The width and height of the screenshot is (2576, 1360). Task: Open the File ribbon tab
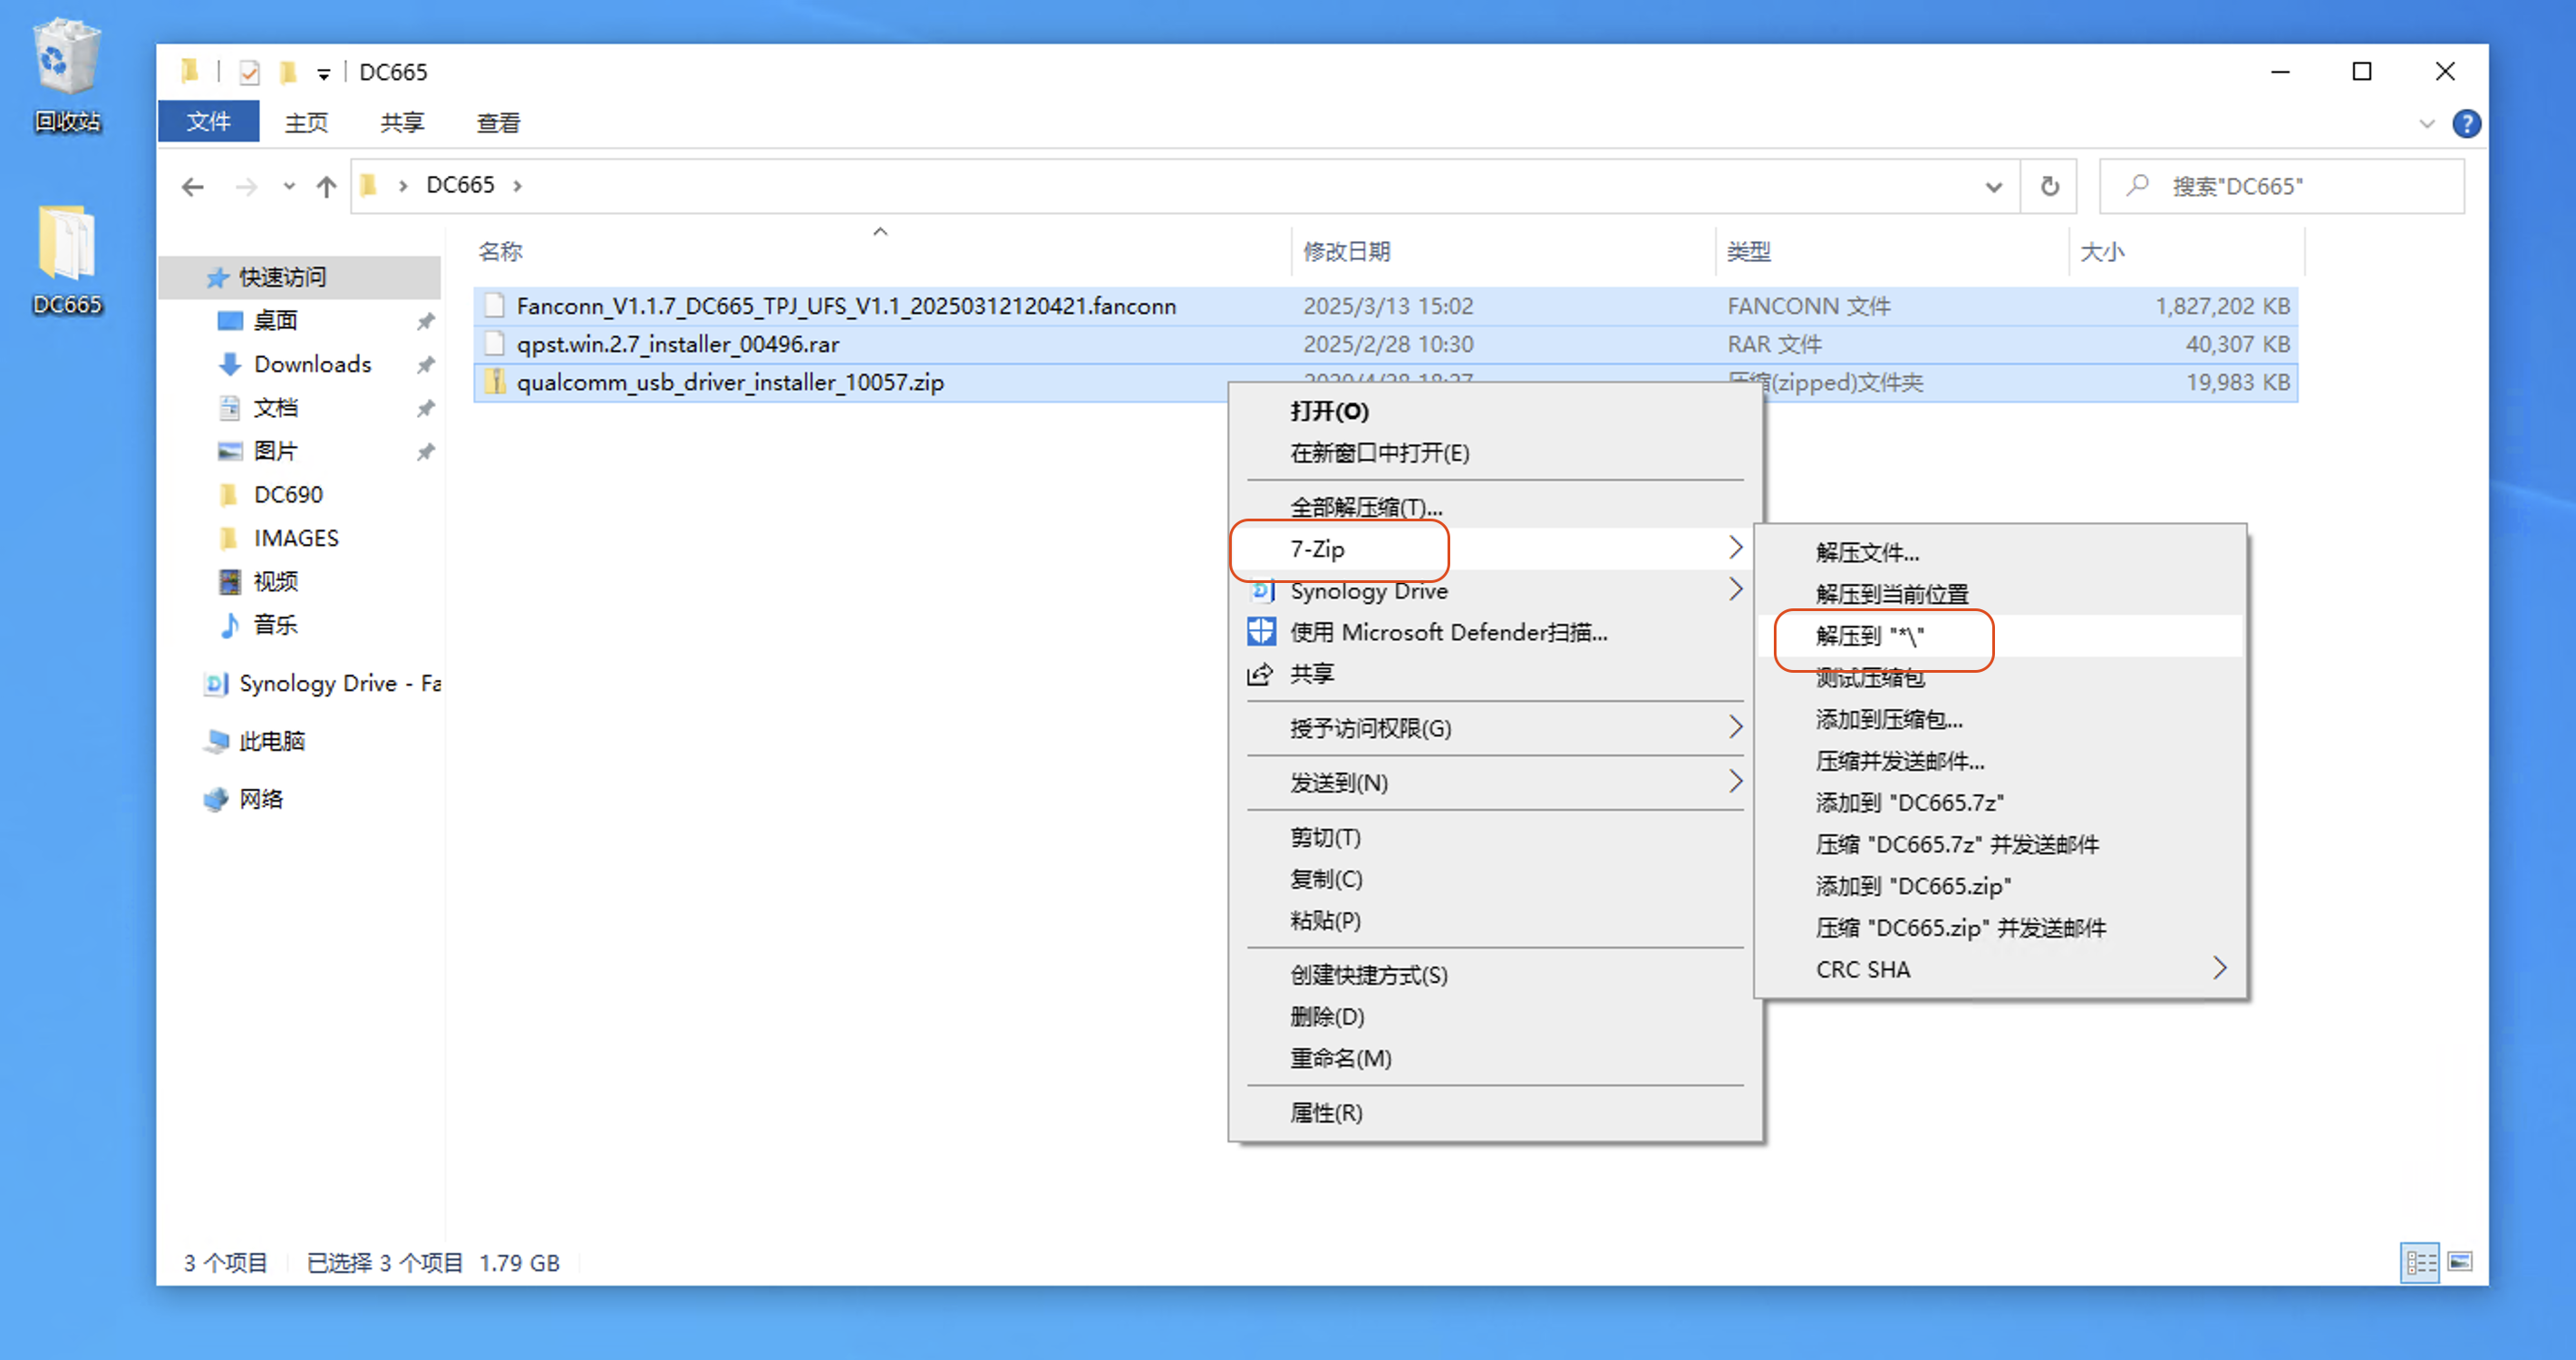209,122
